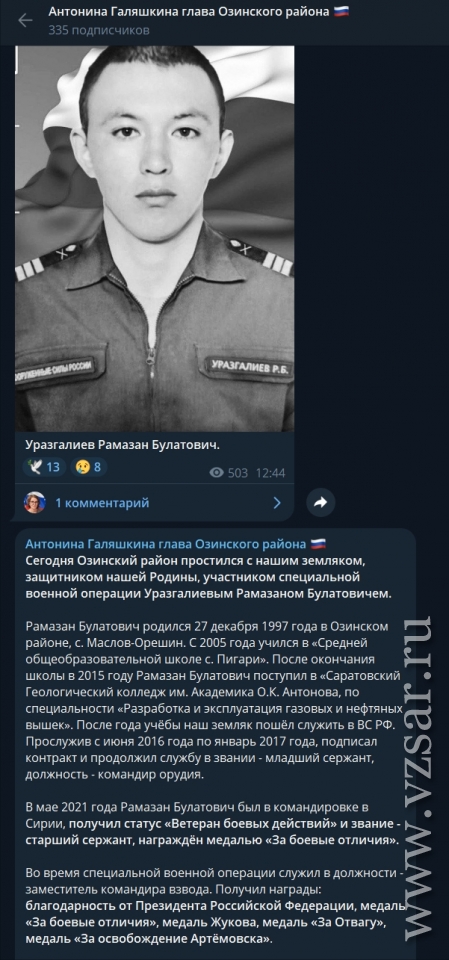Click caption "Уразгалиев Рамазан Булатович."
The image size is (449, 960).
122,445
